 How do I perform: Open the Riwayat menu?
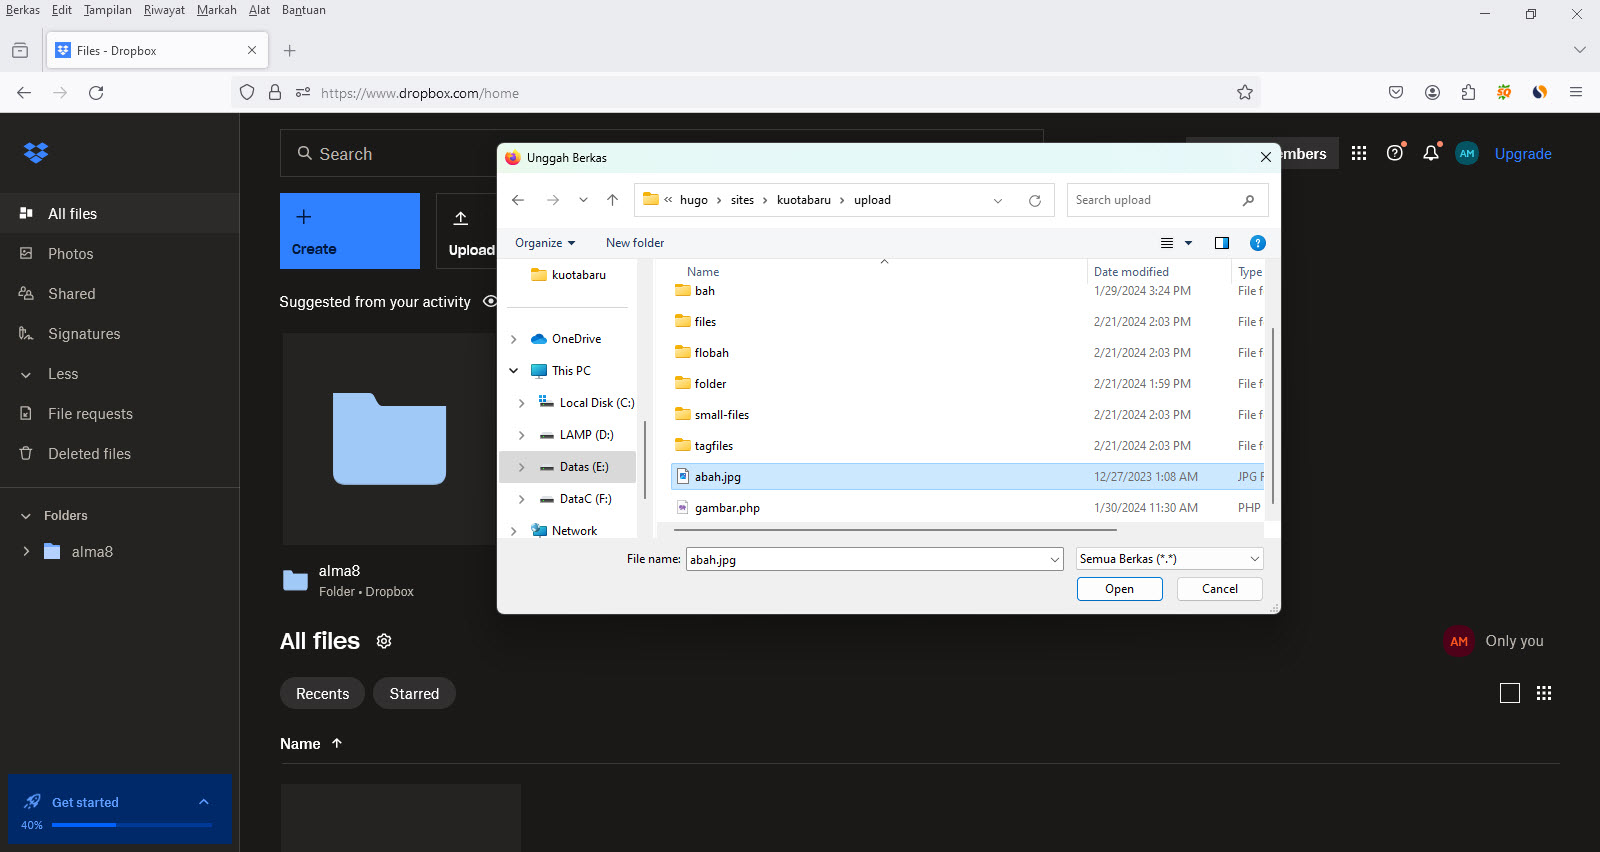(x=164, y=10)
